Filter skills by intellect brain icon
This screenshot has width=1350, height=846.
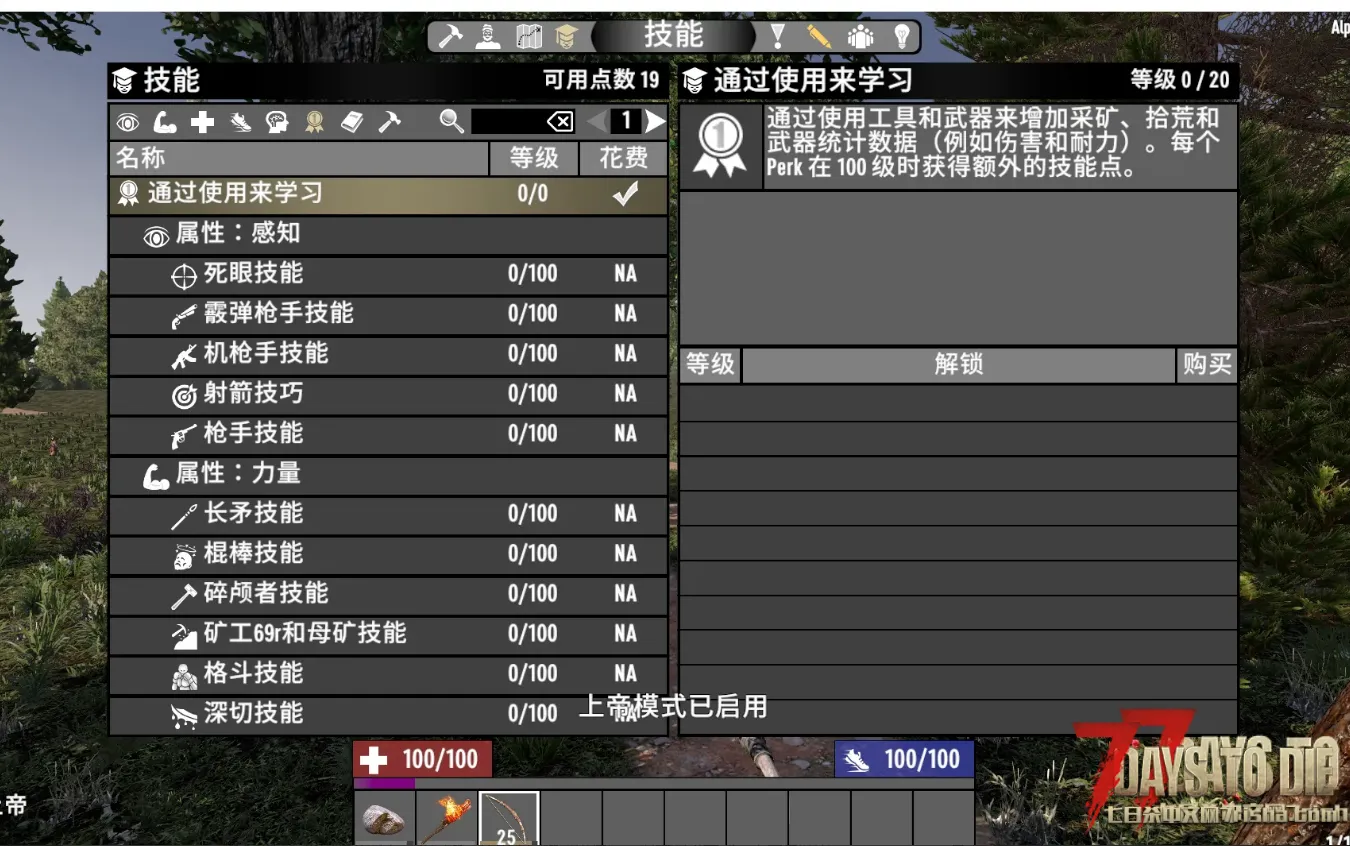click(277, 122)
